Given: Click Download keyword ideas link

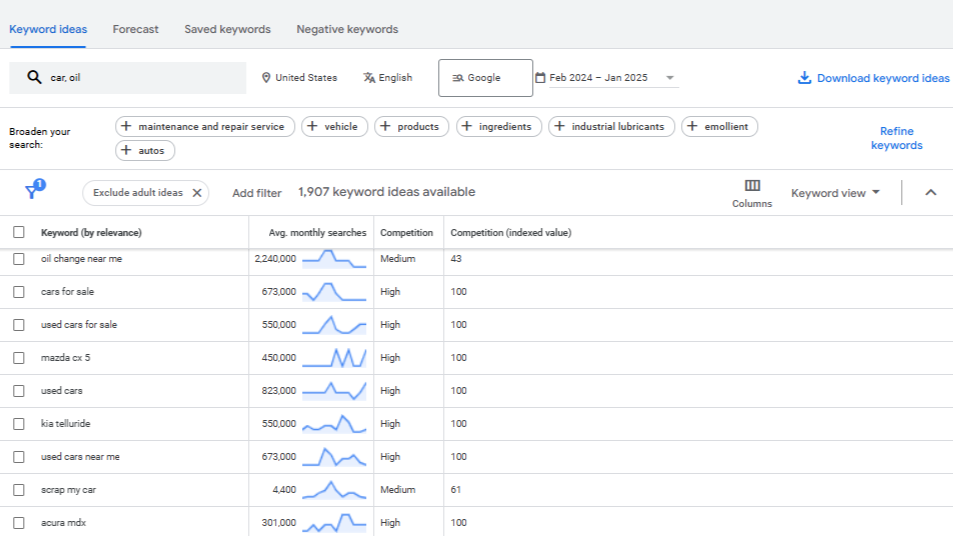Looking at the screenshot, I should pos(873,78).
